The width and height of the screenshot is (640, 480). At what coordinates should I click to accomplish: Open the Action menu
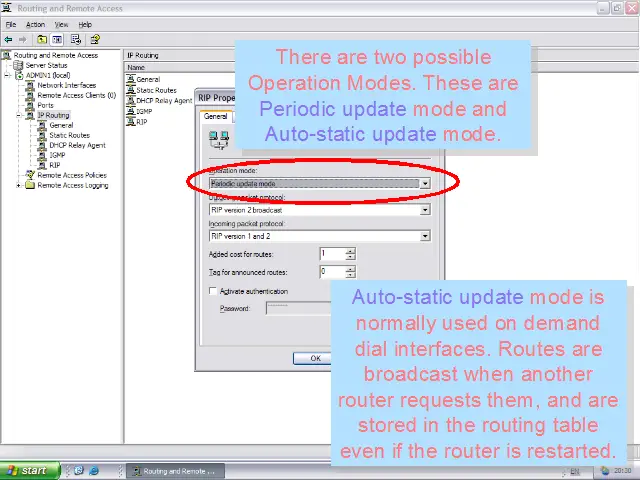click(x=35, y=24)
